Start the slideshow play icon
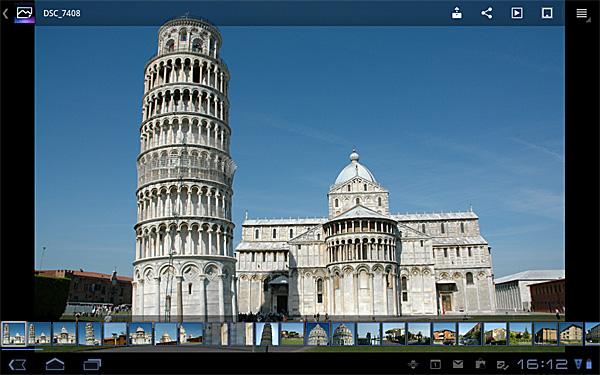600x375 pixels. click(517, 13)
